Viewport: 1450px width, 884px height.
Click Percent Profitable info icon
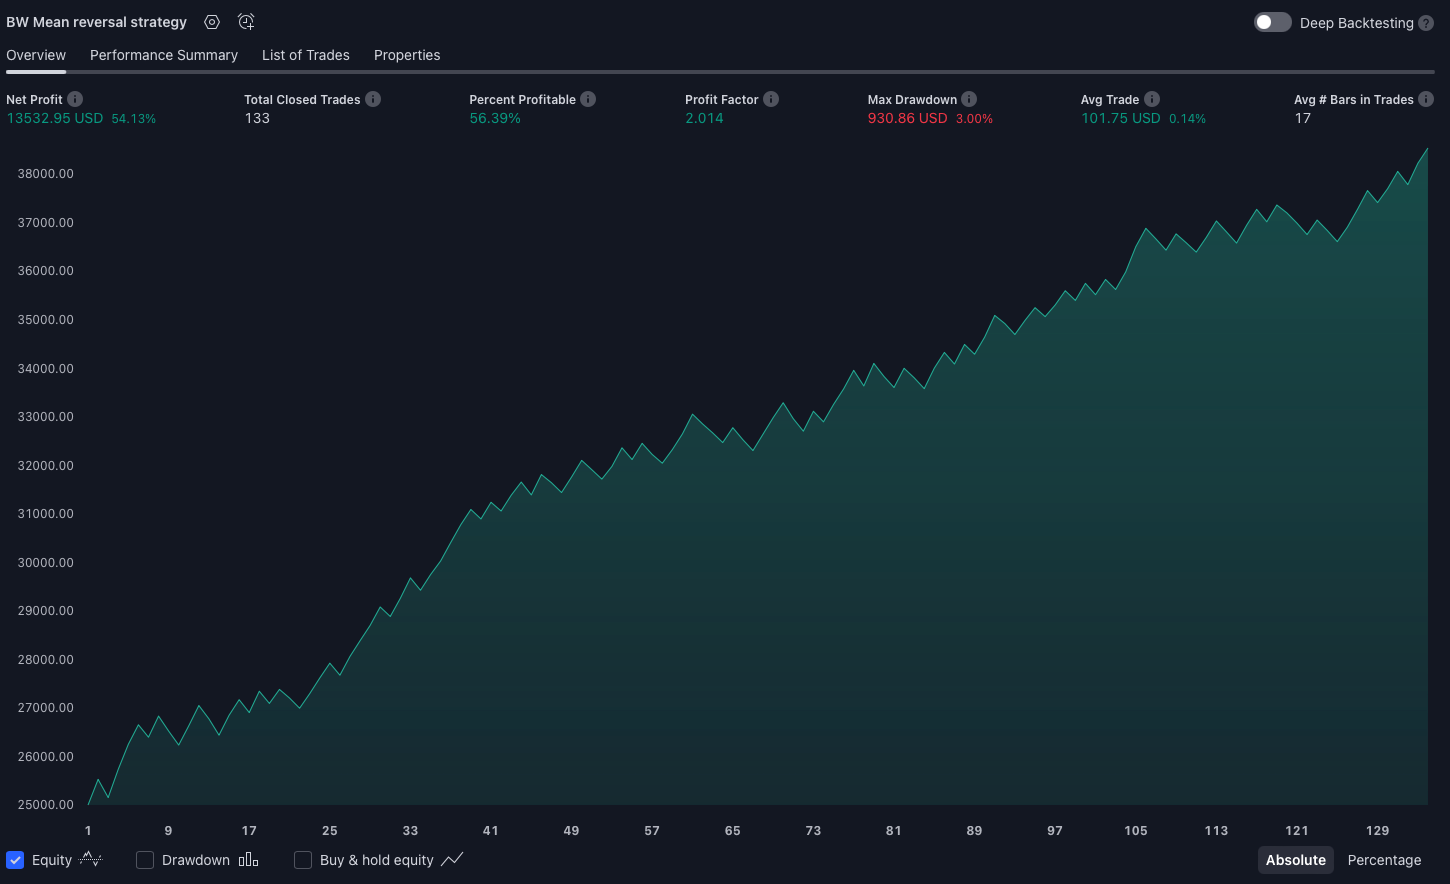tap(588, 99)
